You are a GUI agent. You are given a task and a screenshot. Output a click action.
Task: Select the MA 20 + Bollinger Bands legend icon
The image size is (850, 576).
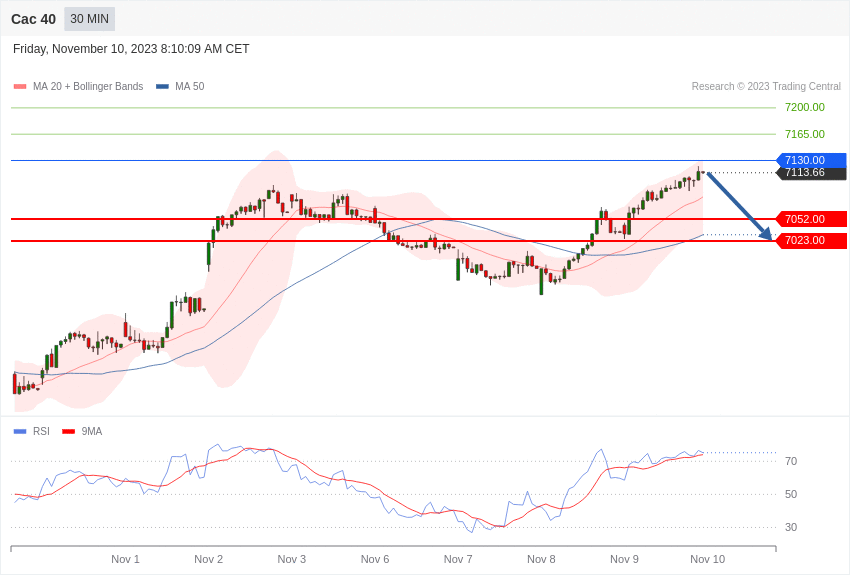18,86
